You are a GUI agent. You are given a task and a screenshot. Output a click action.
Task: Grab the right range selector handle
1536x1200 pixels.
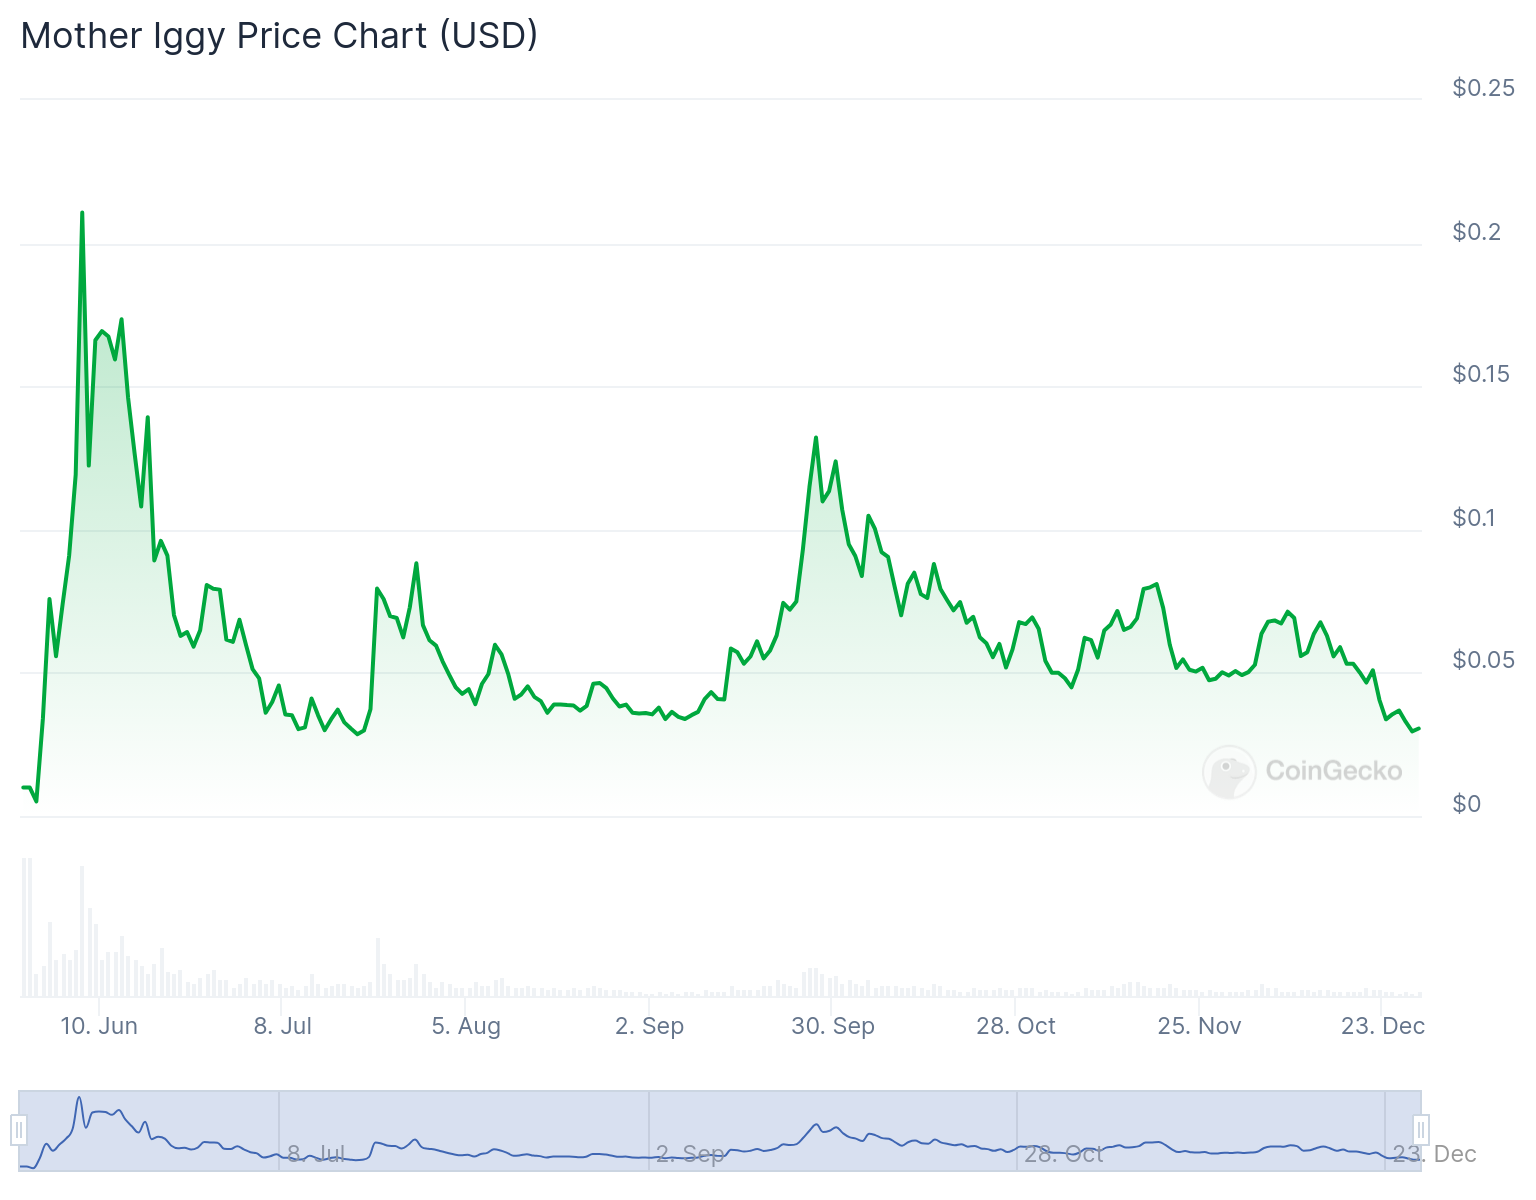[x=1421, y=1130]
